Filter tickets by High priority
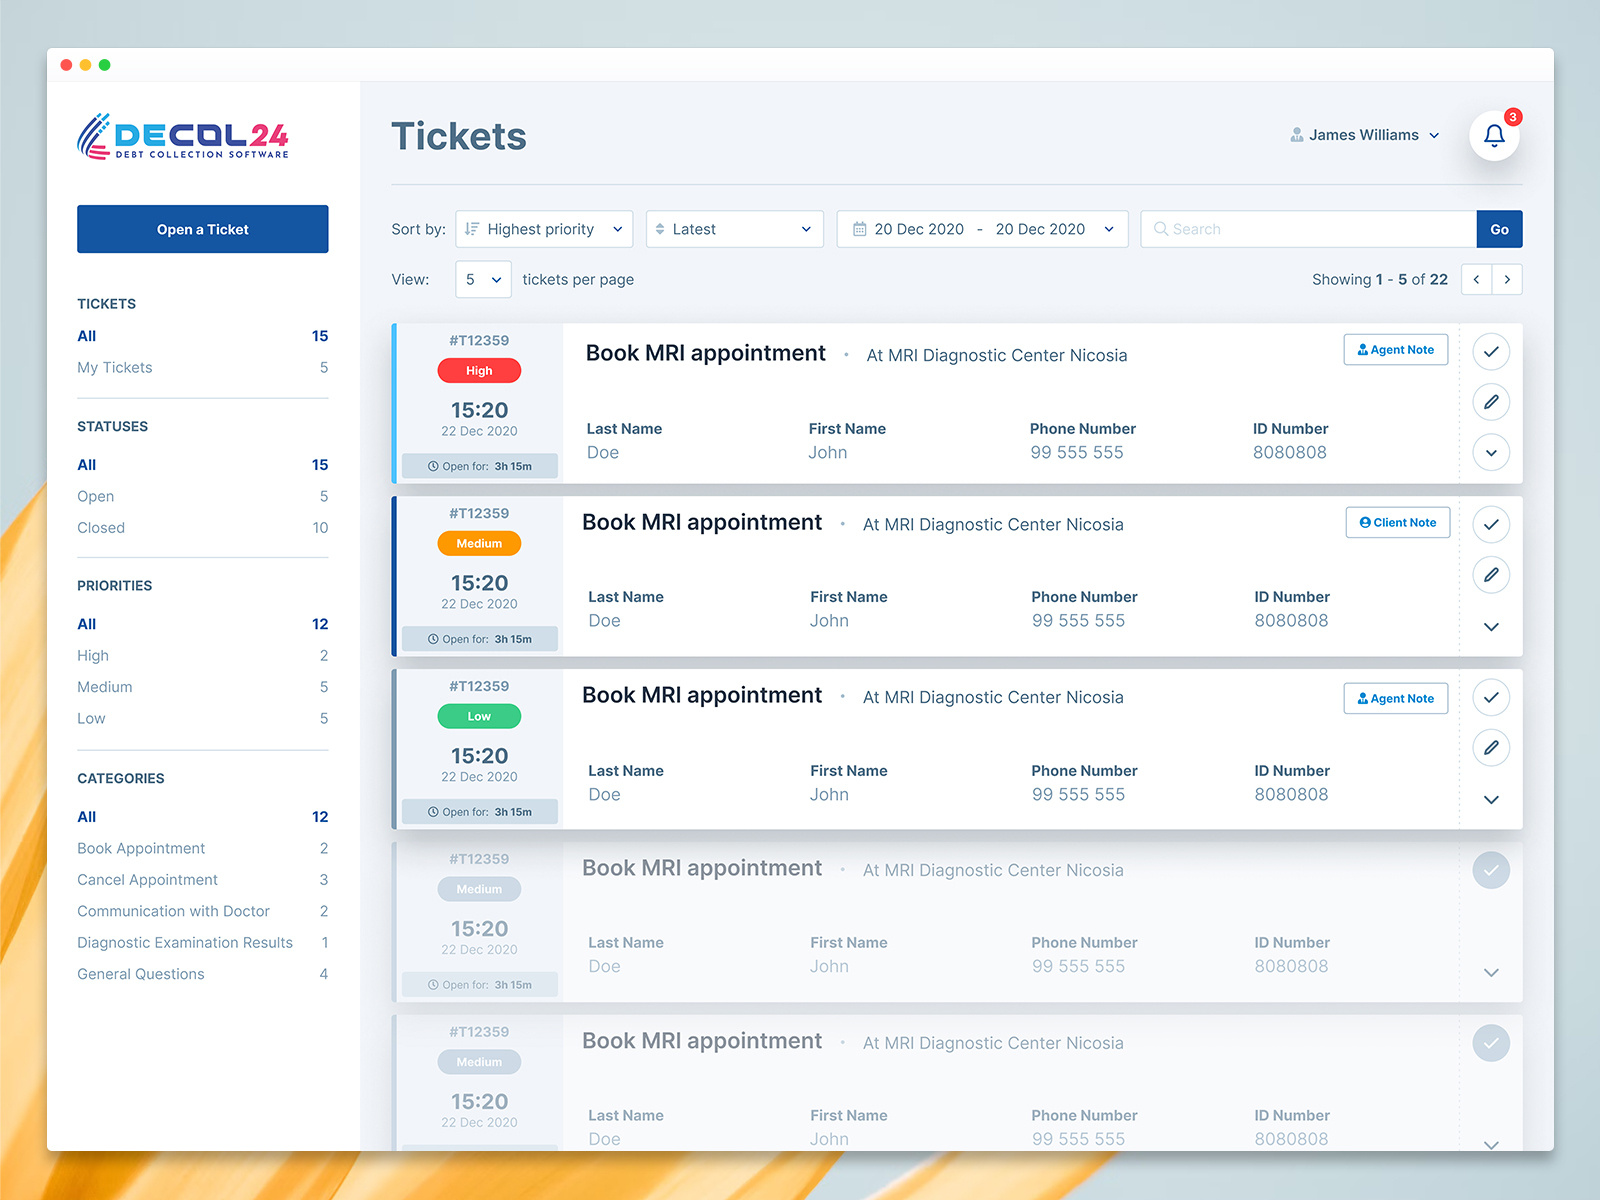Viewport: 1600px width, 1200px height. (x=92, y=655)
